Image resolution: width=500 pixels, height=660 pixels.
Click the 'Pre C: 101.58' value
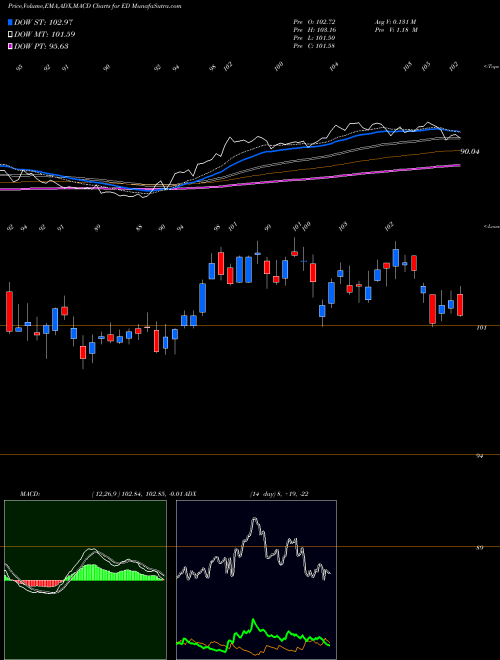tap(314, 46)
